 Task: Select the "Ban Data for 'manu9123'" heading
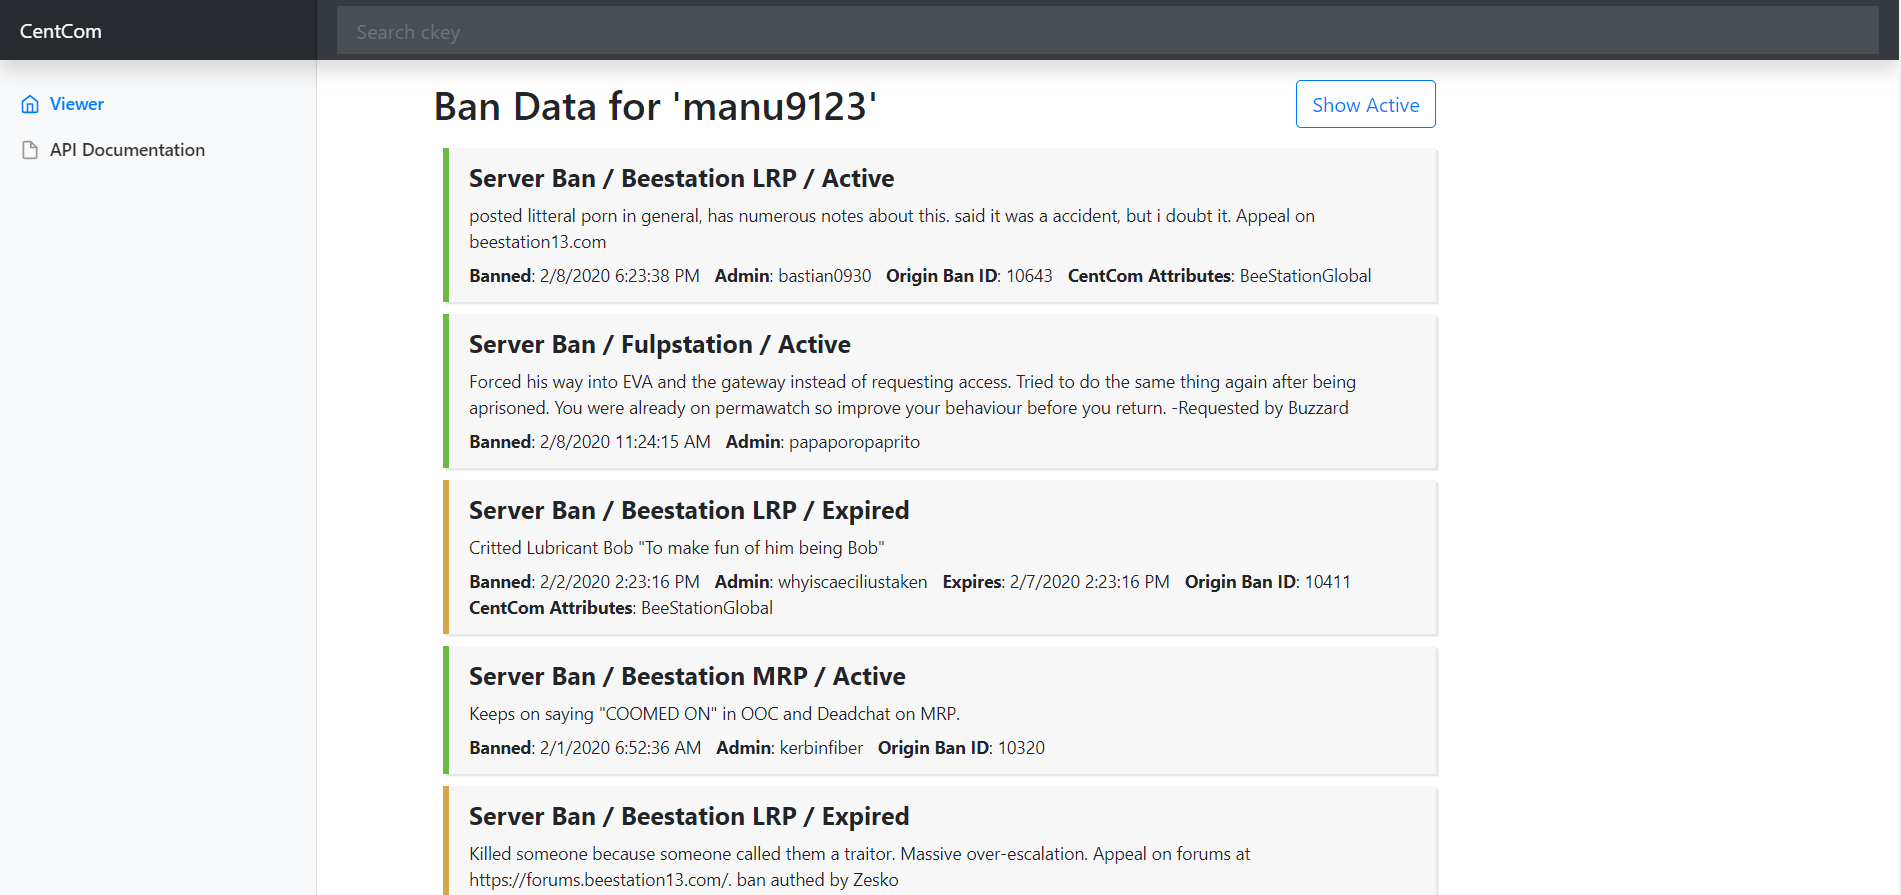[655, 106]
